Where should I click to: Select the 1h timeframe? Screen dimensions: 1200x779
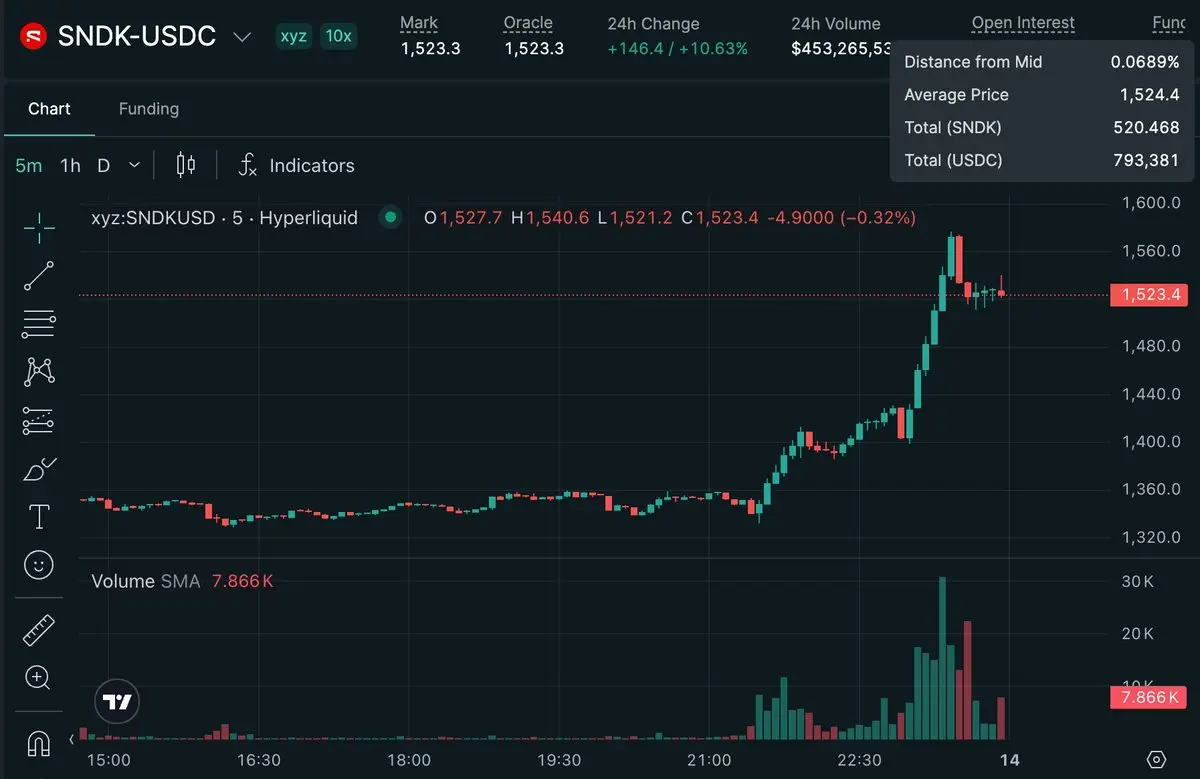(70, 166)
